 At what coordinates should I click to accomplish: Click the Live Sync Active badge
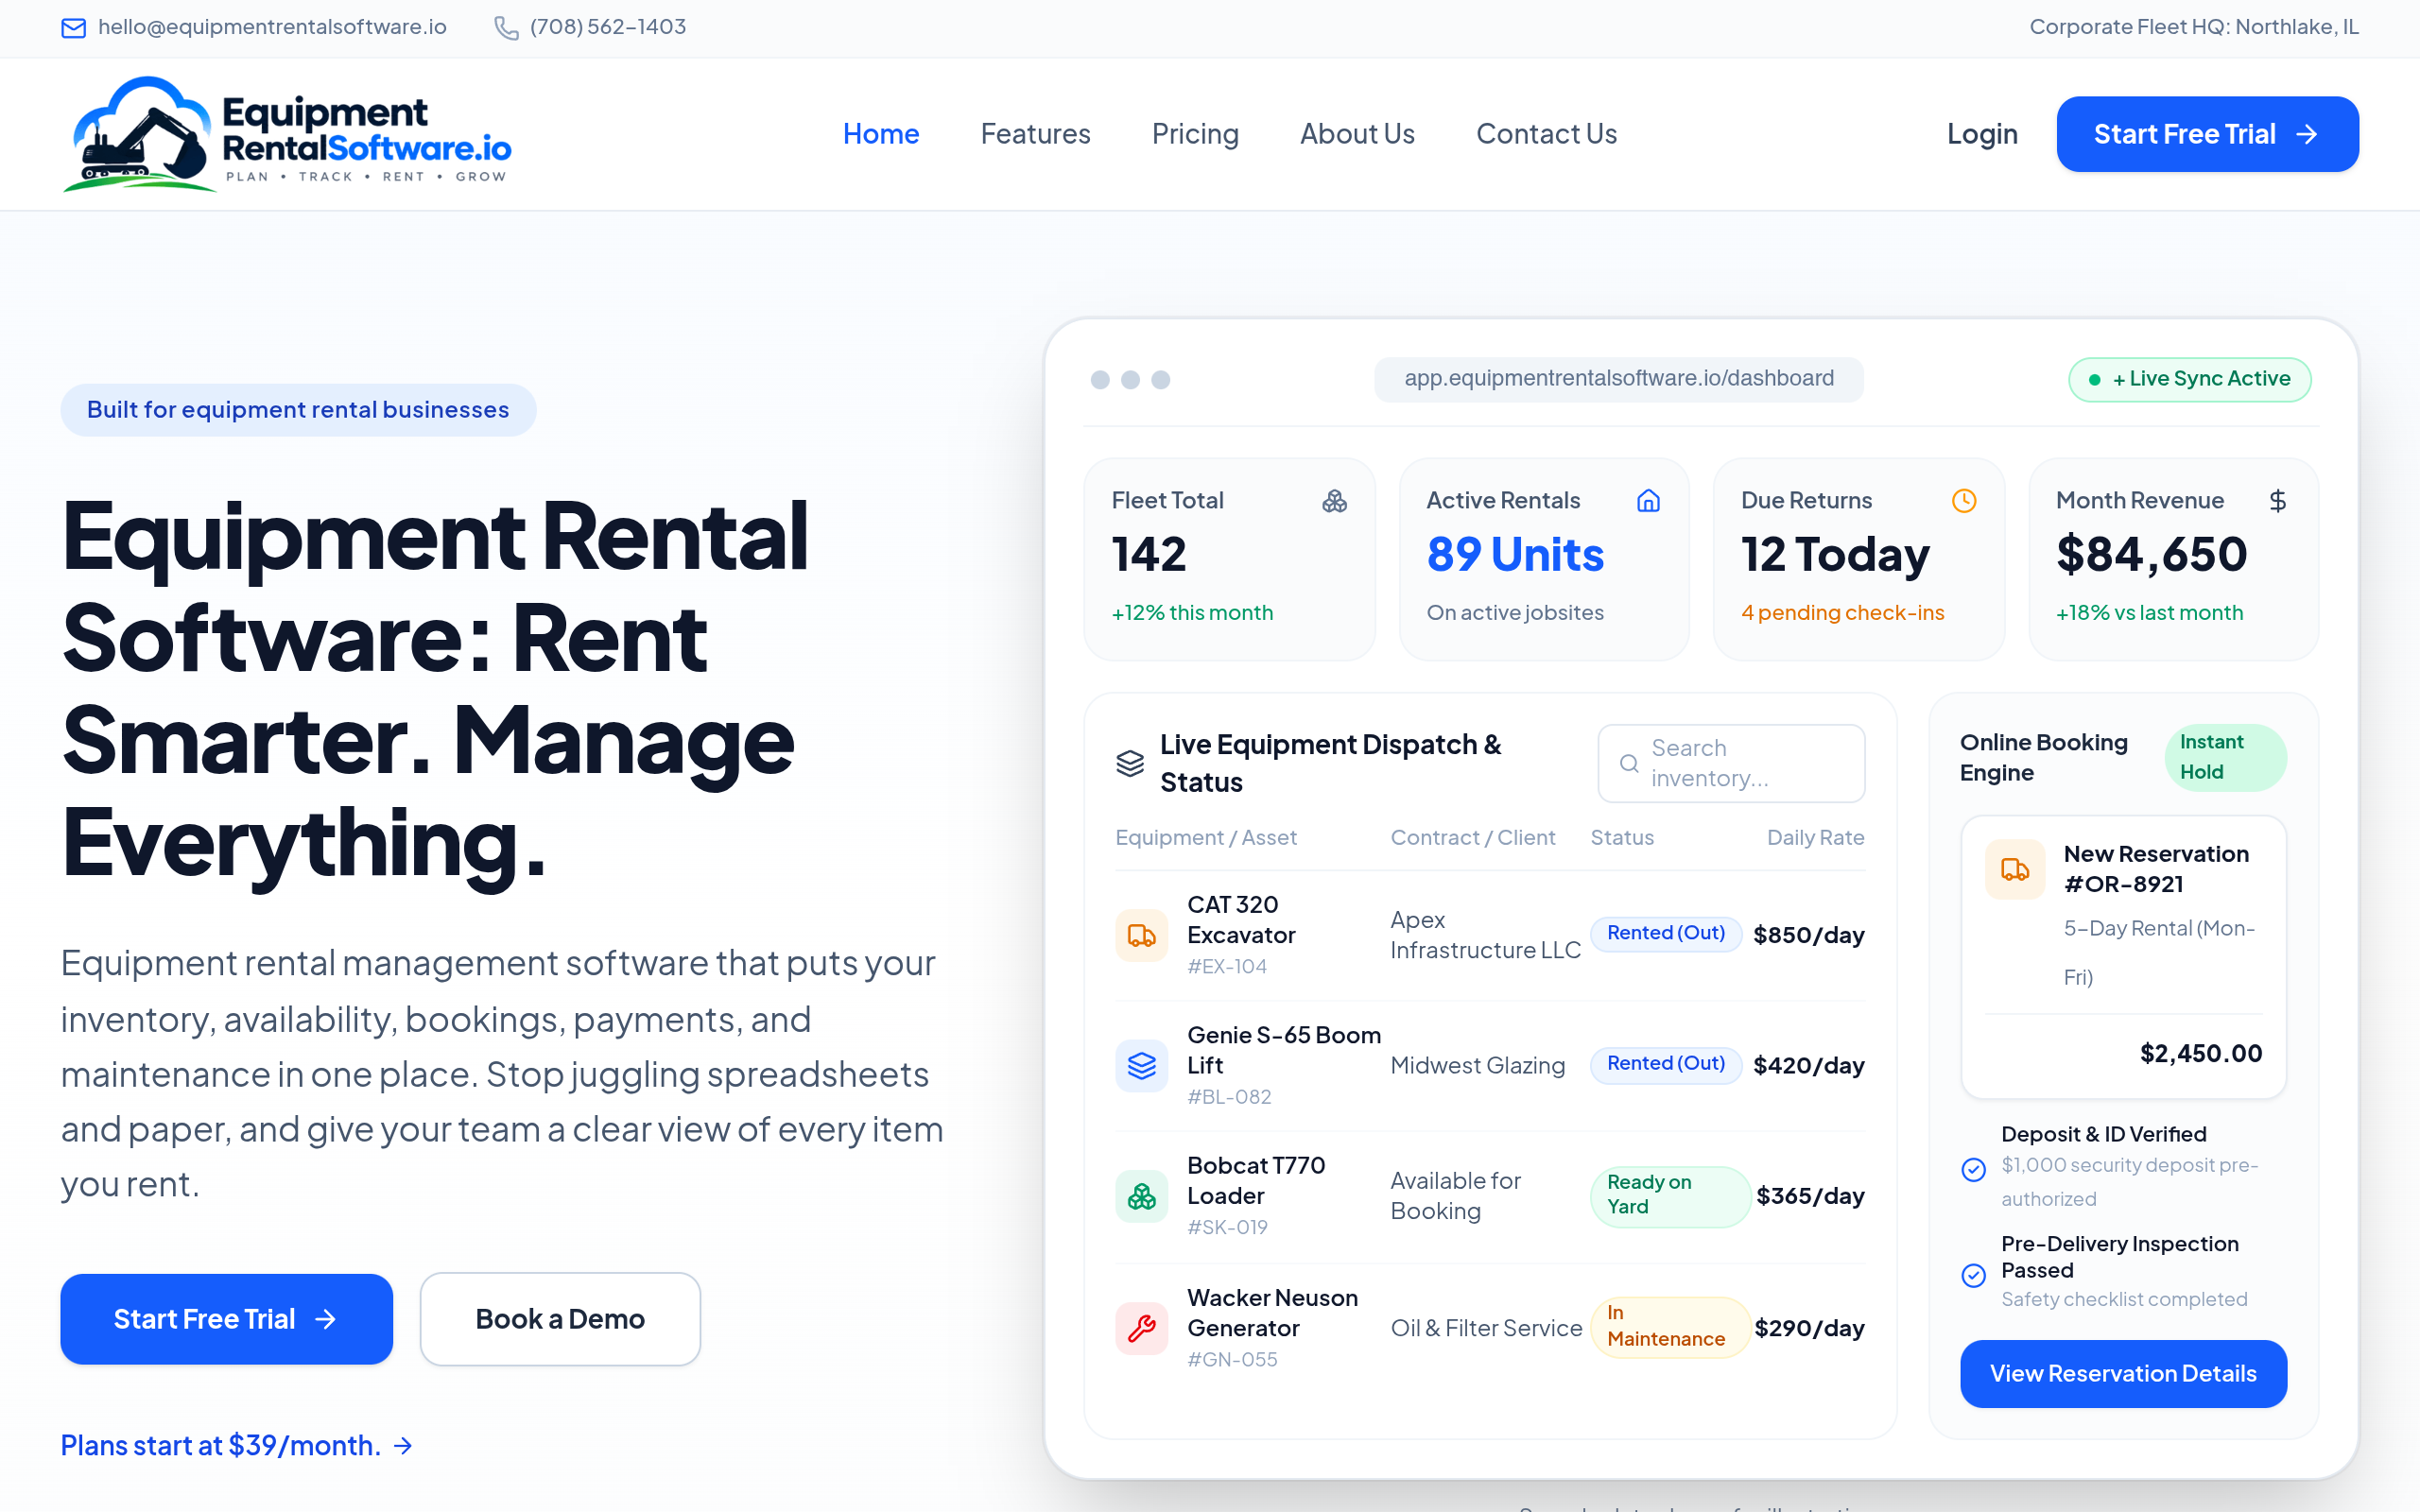click(2190, 379)
